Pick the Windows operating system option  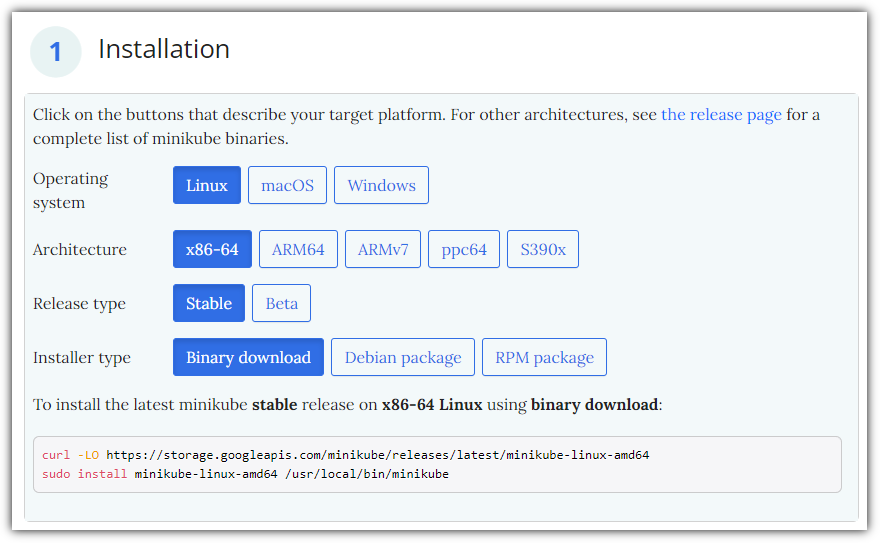[x=381, y=185]
